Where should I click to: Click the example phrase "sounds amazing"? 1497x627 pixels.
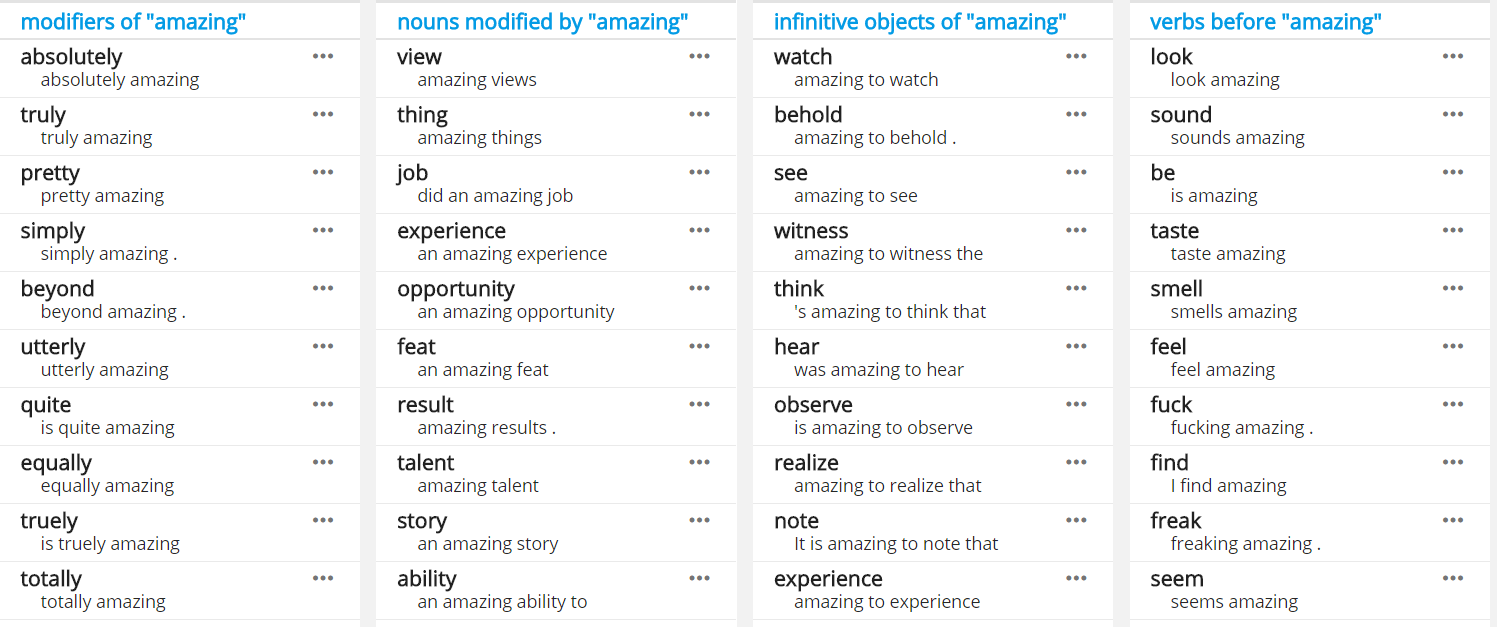click(1237, 138)
